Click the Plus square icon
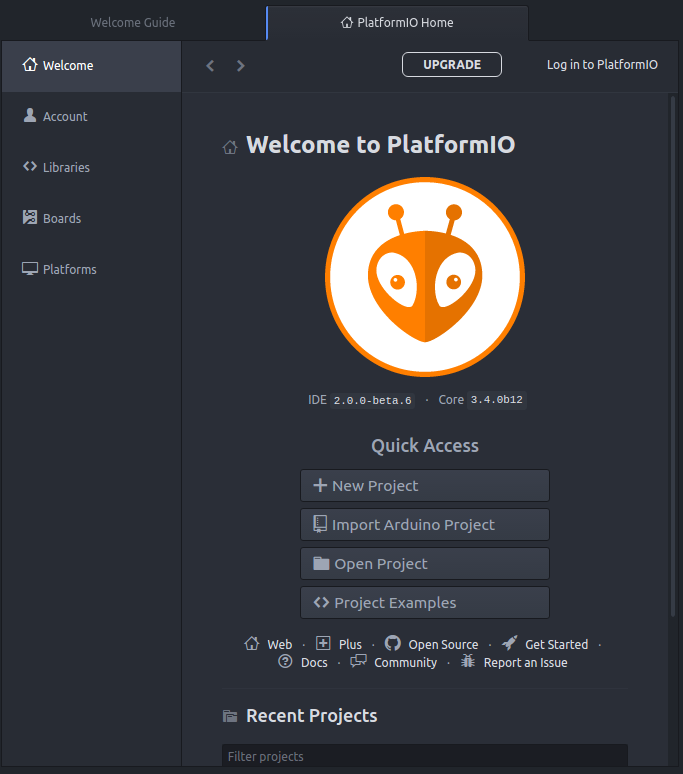683x774 pixels. click(323, 643)
